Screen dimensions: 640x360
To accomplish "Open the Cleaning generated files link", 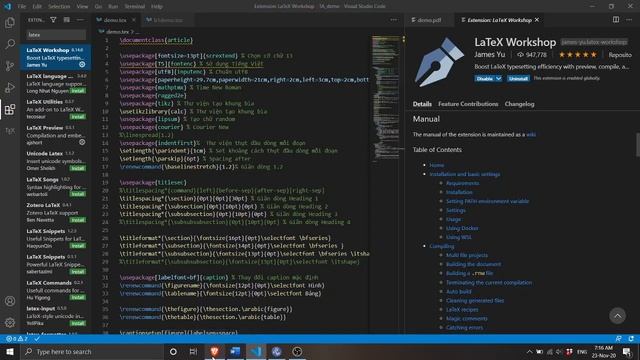I will coord(475,300).
